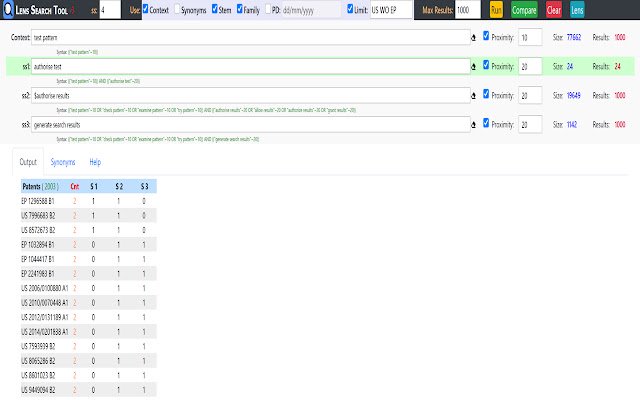640x400 pixels.
Task: Click ss3 field 'generate search results'
Action: (251, 124)
